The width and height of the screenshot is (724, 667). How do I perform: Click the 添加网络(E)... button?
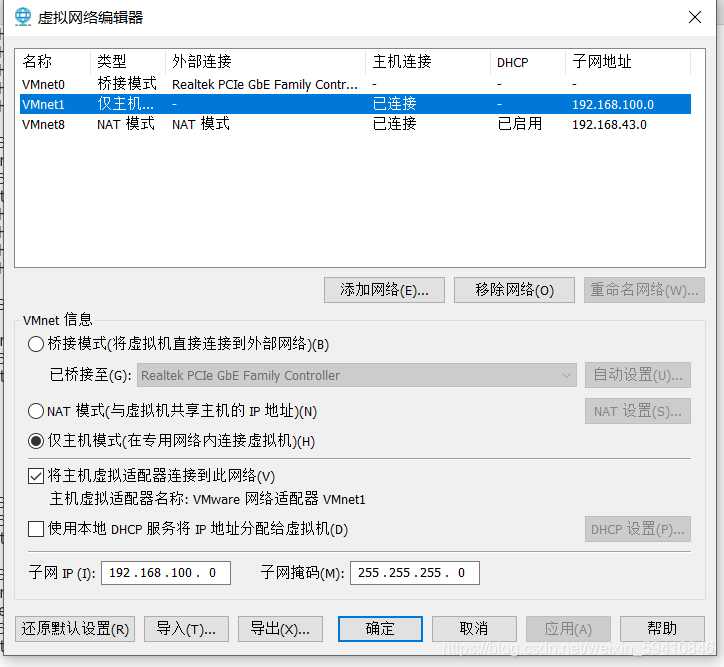pyautogui.click(x=384, y=290)
